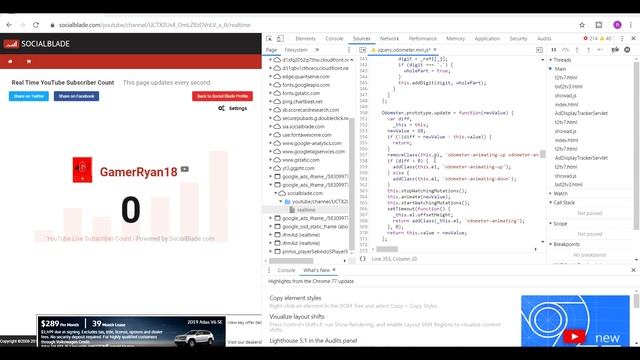
Task: Open the Audits tab
Action: click(x=544, y=38)
